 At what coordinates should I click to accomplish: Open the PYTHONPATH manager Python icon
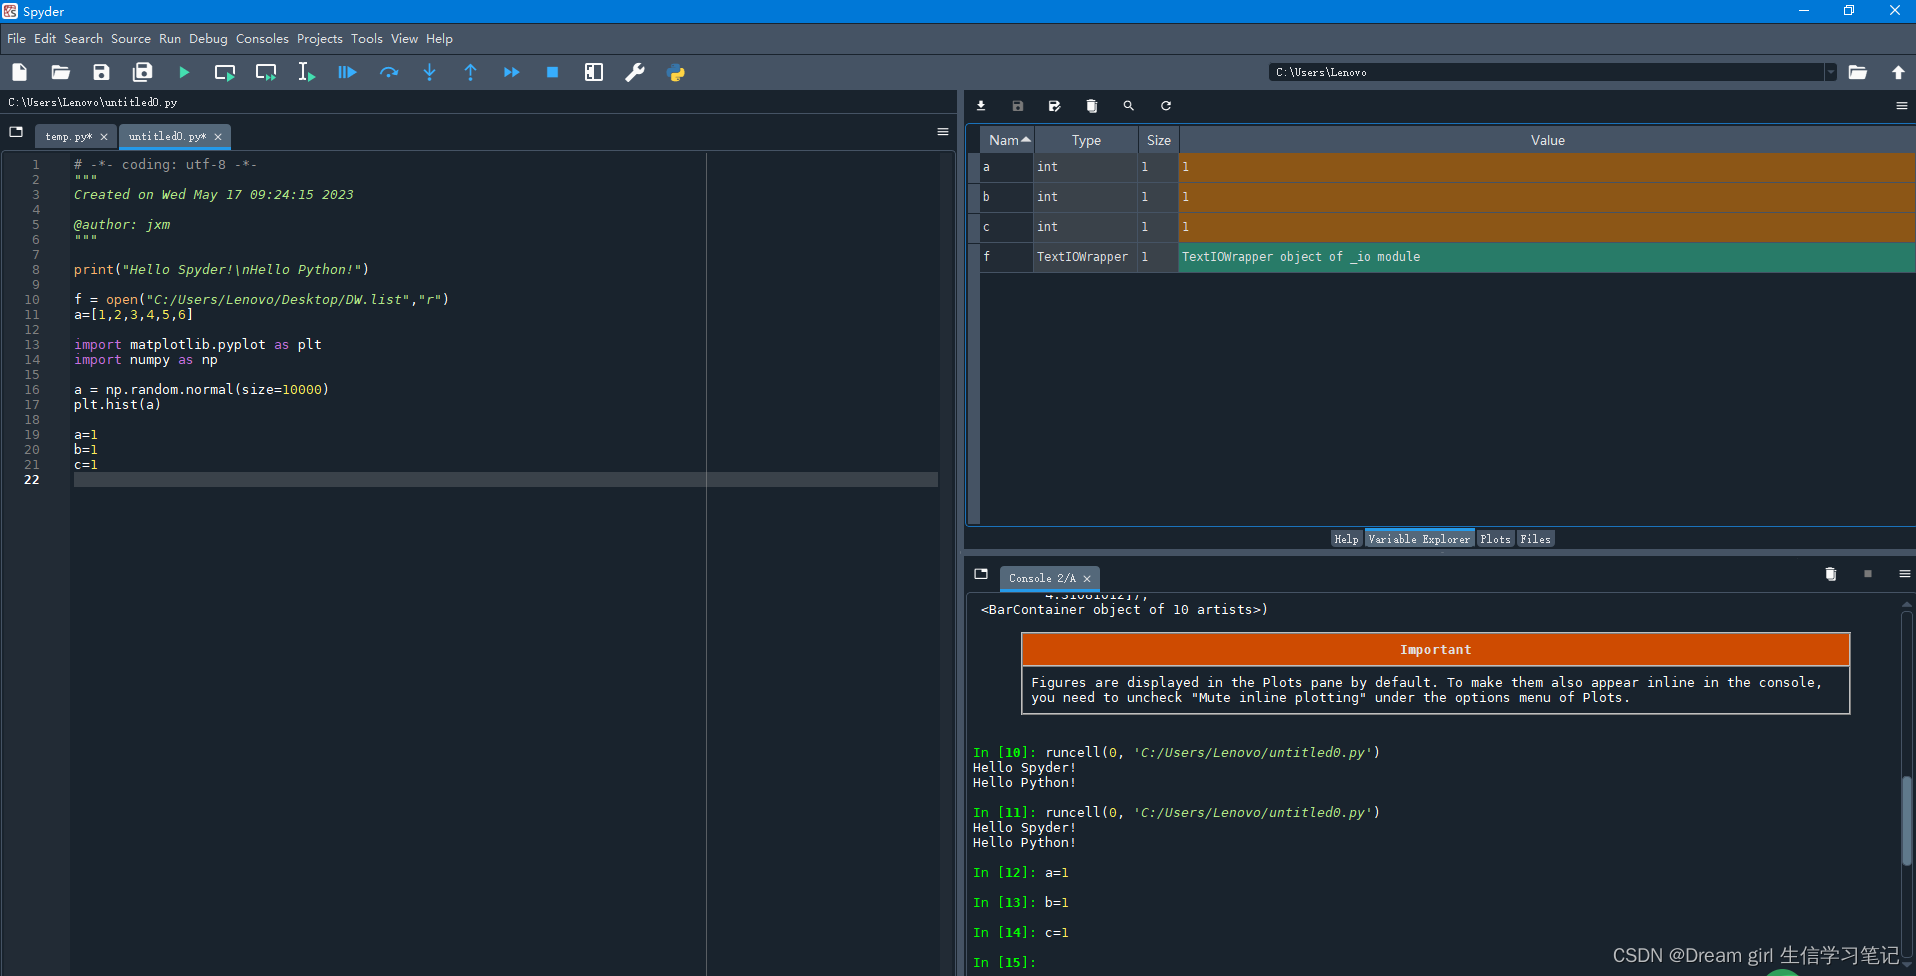pos(676,72)
